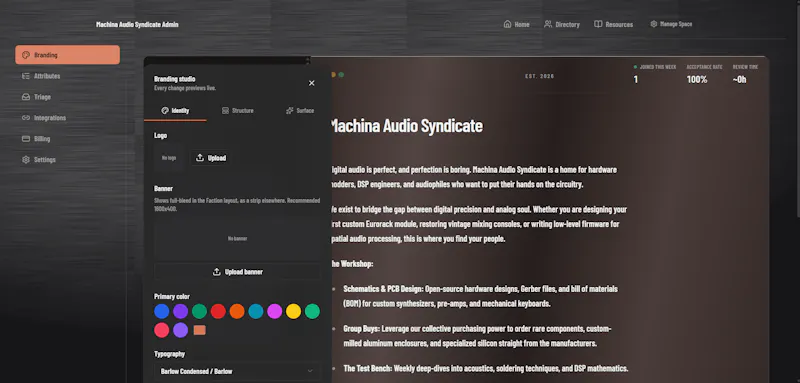Click the Schematics & PCB Design bullet

point(481,296)
